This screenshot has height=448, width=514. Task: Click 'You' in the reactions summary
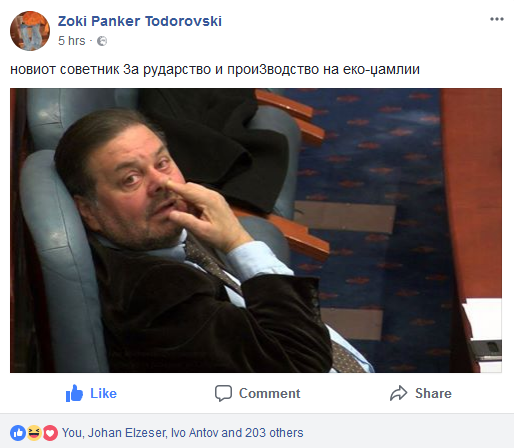(72, 433)
